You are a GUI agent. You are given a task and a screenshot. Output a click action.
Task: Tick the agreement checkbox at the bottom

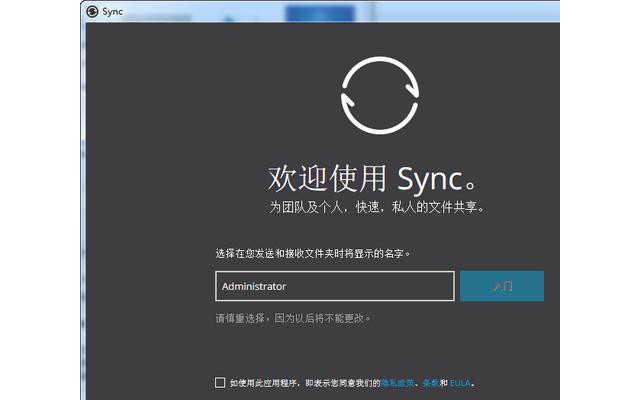coord(220,382)
